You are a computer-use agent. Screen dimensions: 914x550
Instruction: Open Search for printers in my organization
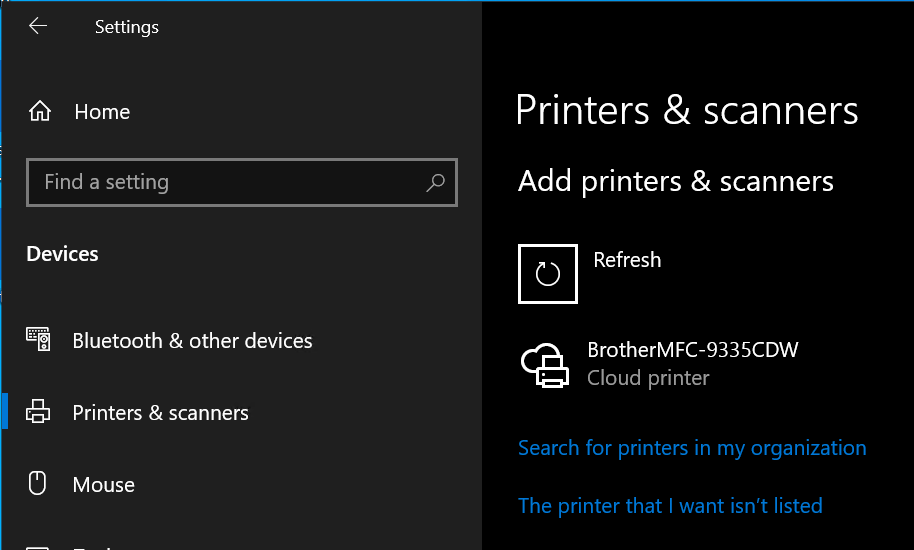(692, 448)
